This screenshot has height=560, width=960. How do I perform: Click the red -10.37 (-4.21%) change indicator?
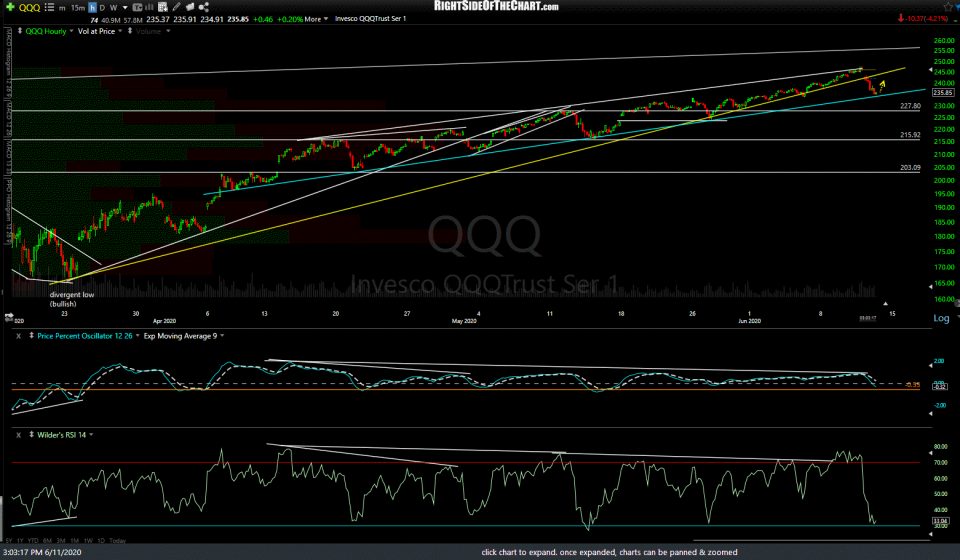point(923,18)
